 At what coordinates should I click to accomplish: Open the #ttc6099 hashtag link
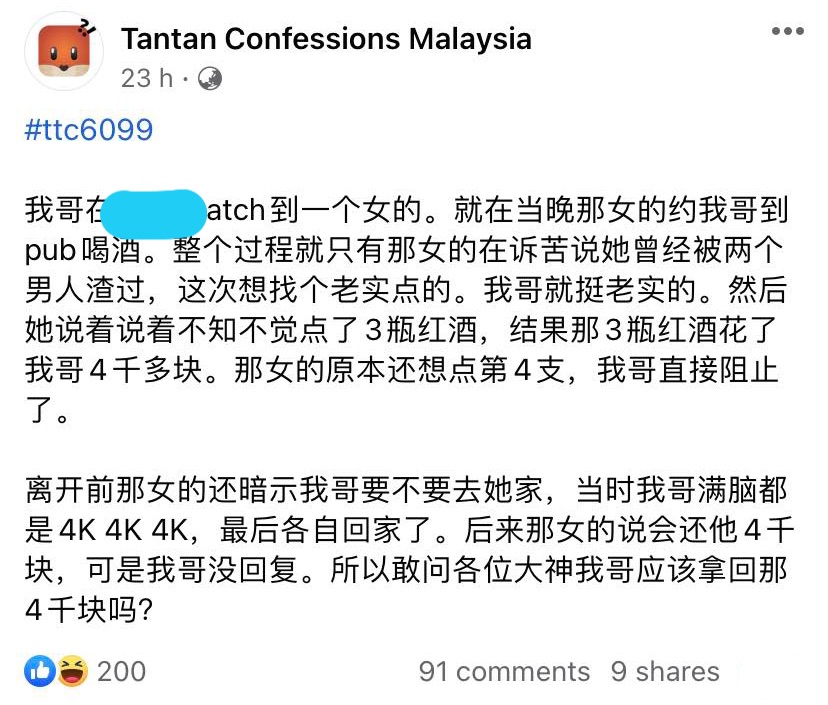coord(89,130)
